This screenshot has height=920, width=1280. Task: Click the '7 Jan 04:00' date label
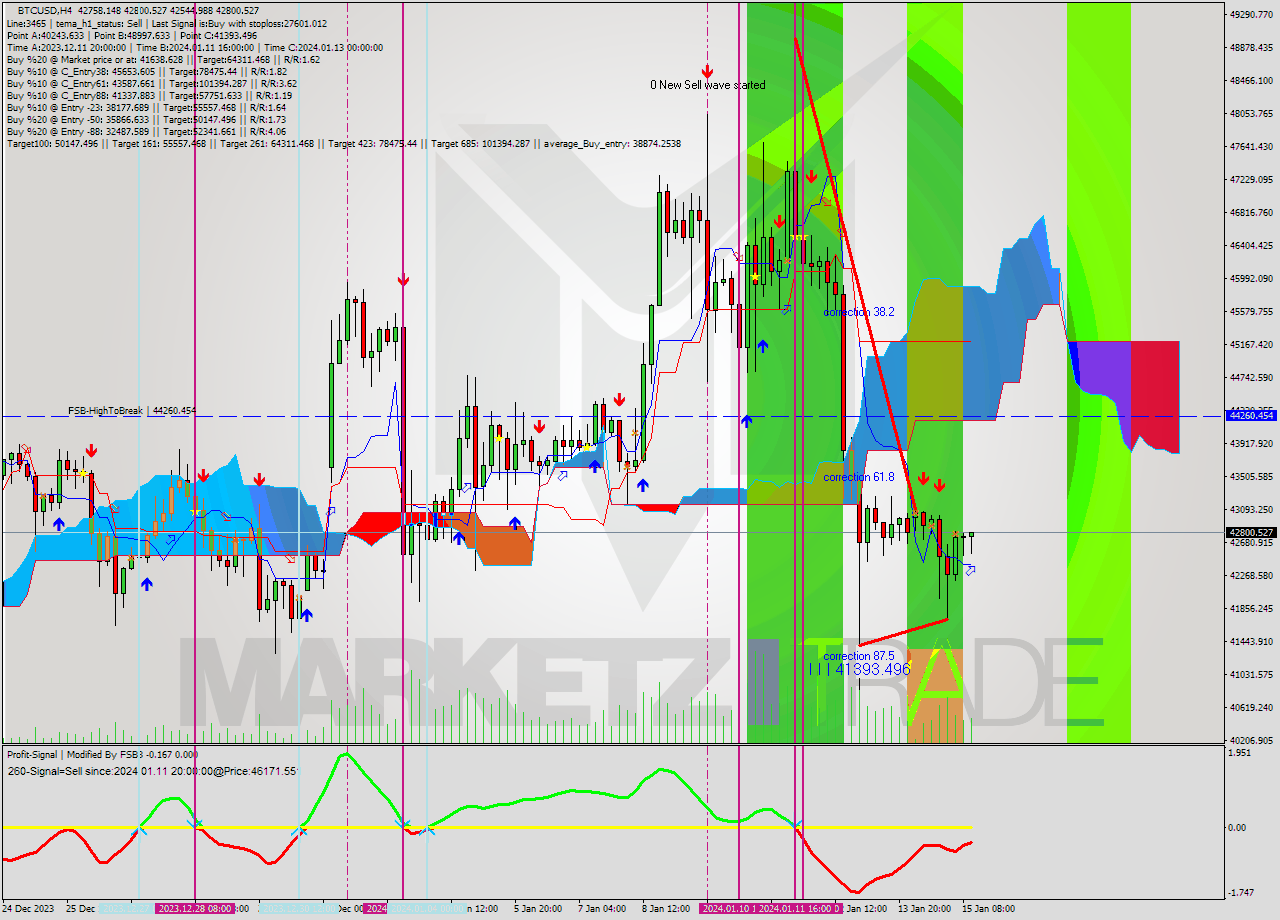click(x=602, y=909)
